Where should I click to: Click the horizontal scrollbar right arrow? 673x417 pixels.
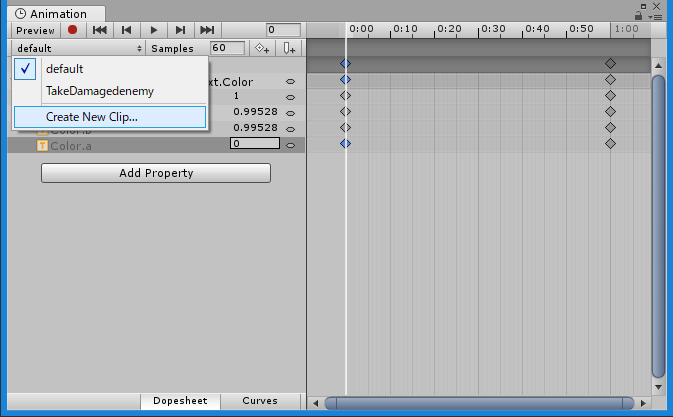643,403
